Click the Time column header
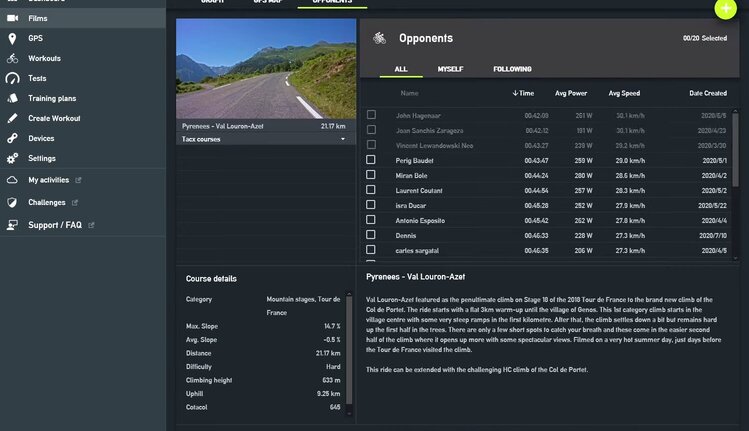Screen dimensions: 749x431 [x=526, y=93]
